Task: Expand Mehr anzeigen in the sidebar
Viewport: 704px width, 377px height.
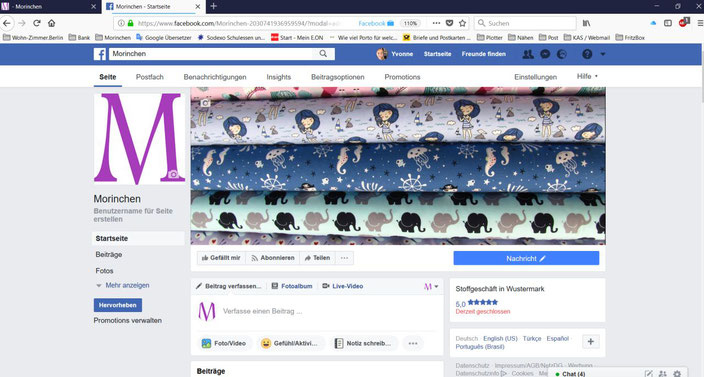Action: coord(123,285)
